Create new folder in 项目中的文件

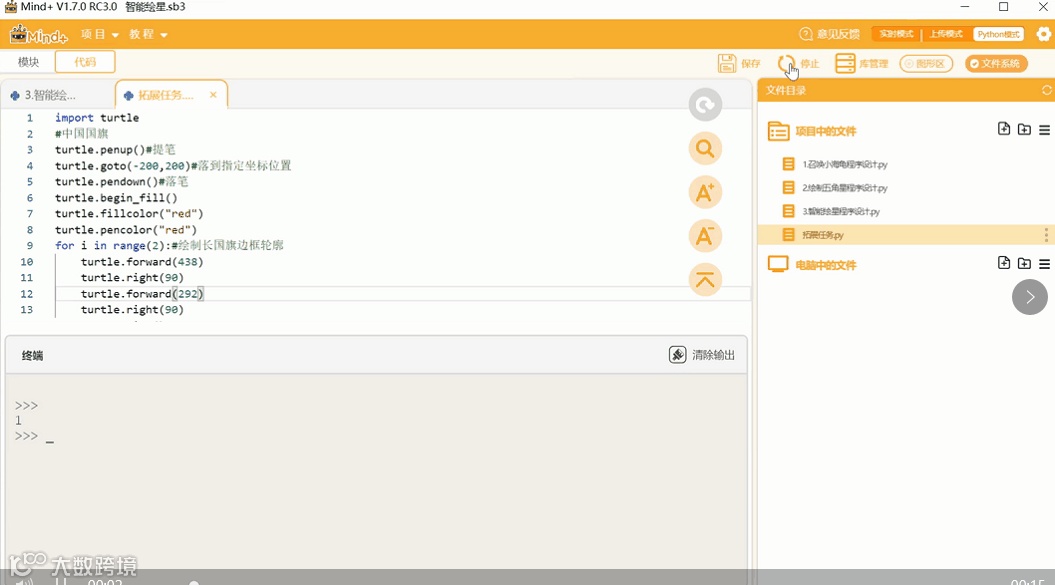coord(1024,129)
